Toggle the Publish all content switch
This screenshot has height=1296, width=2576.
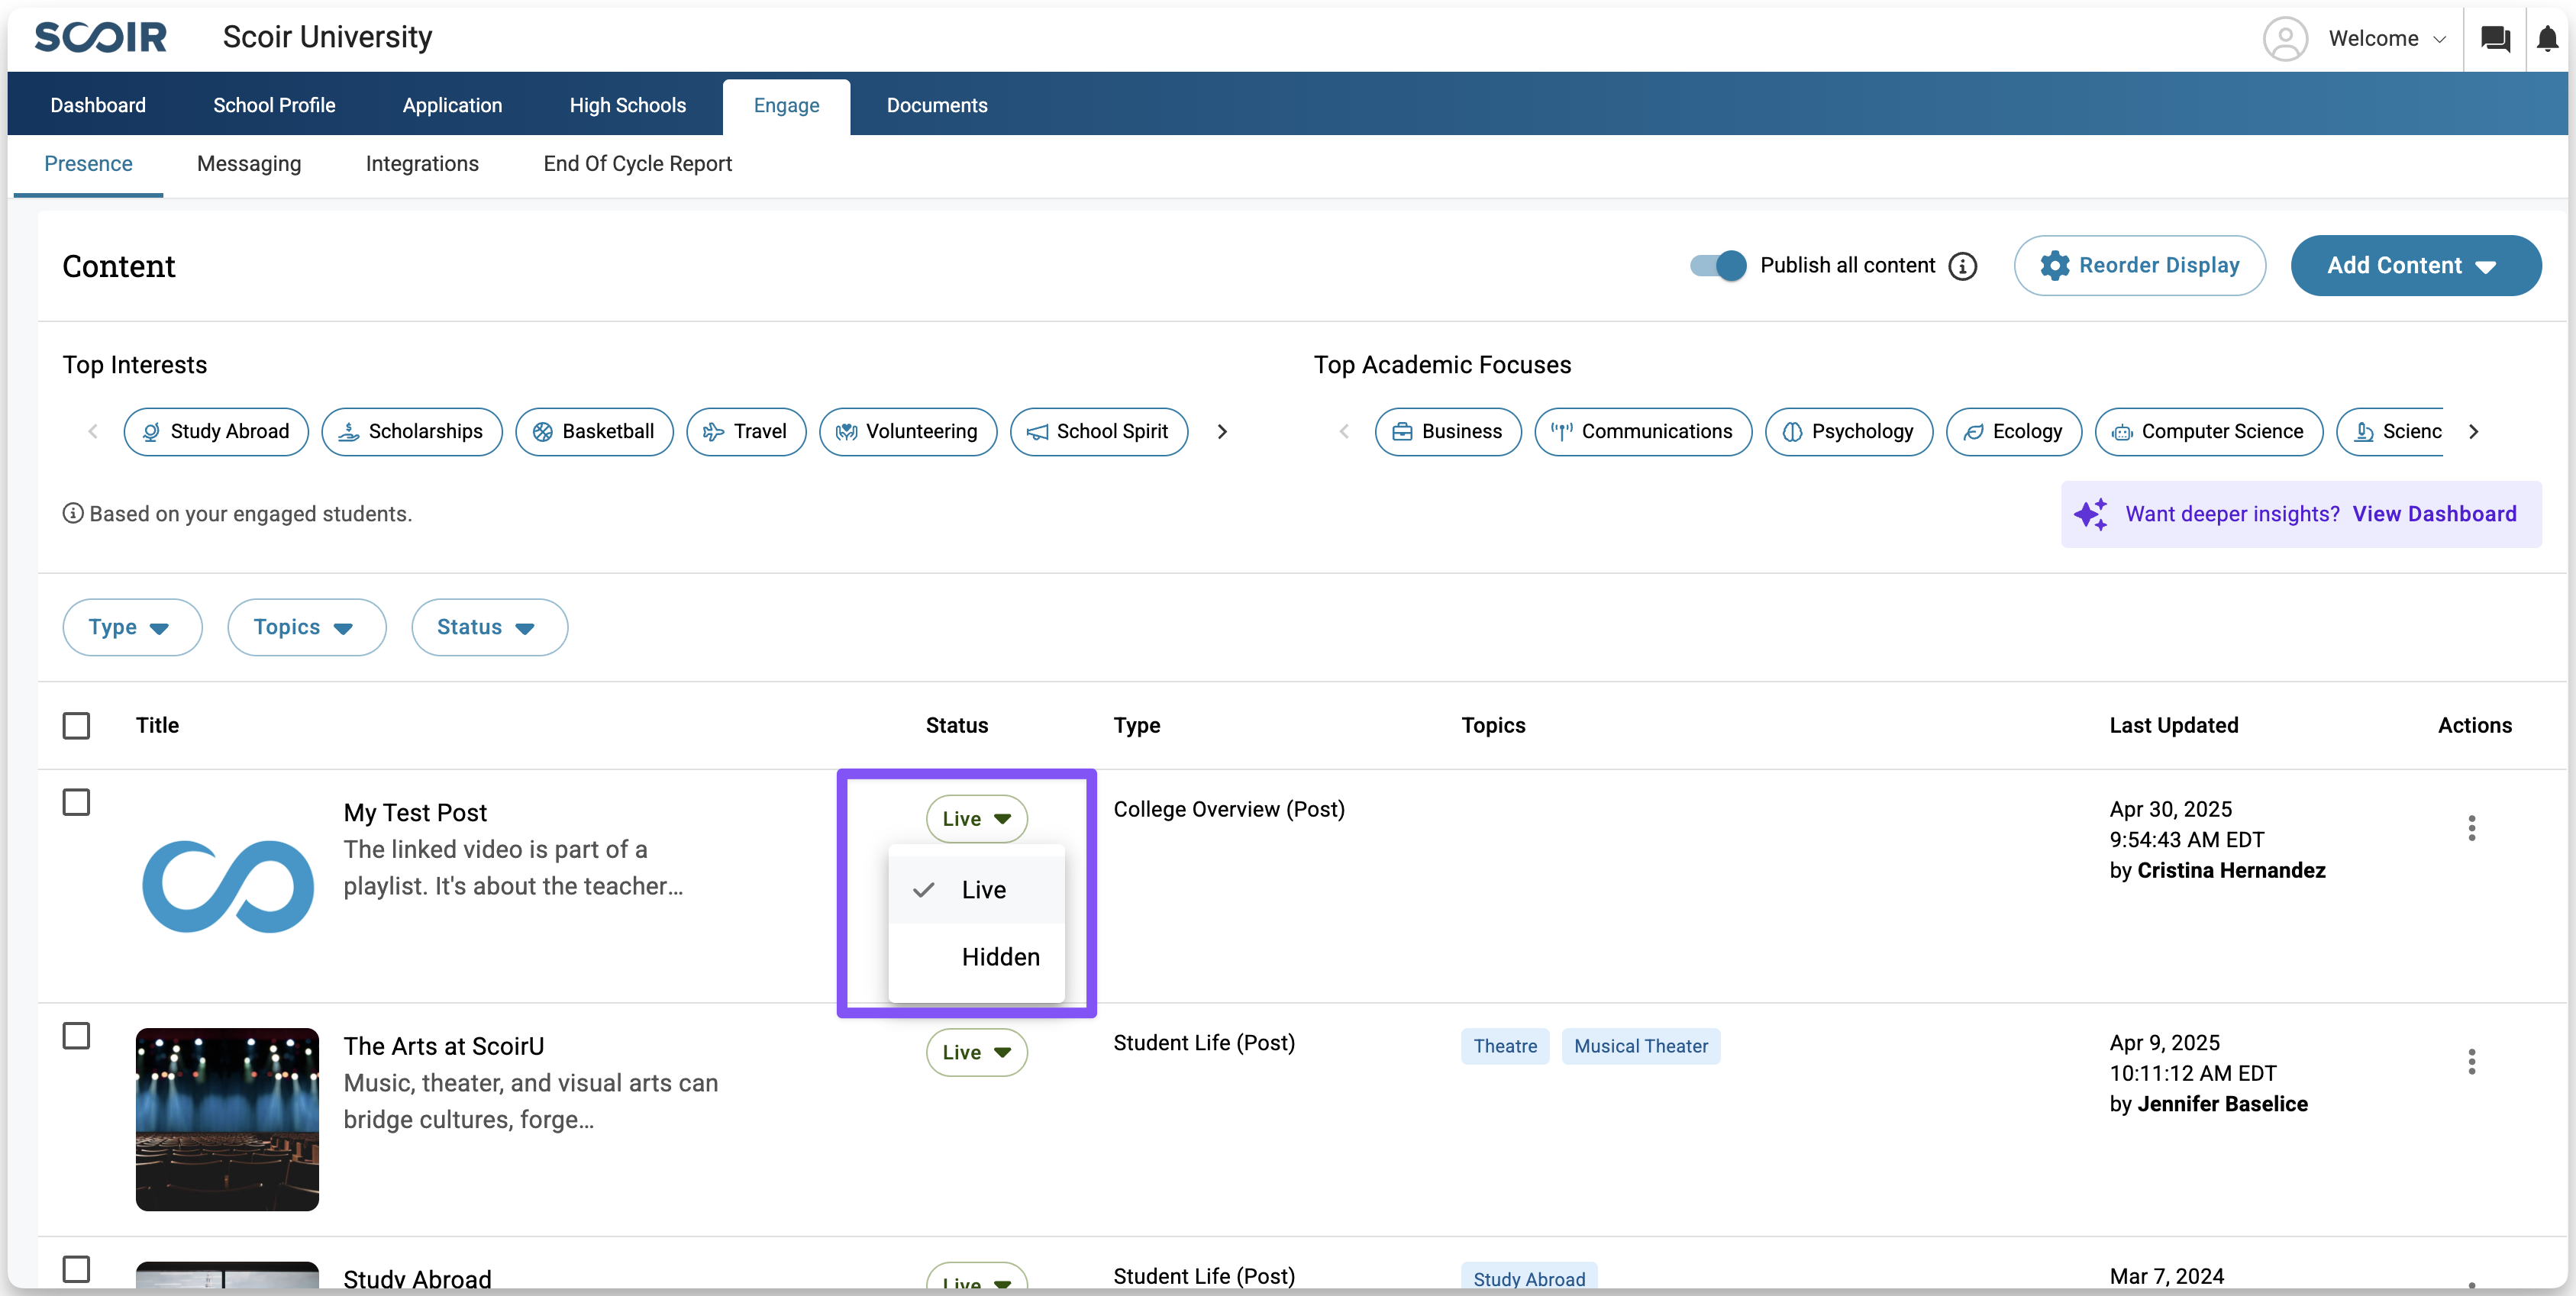(1717, 265)
